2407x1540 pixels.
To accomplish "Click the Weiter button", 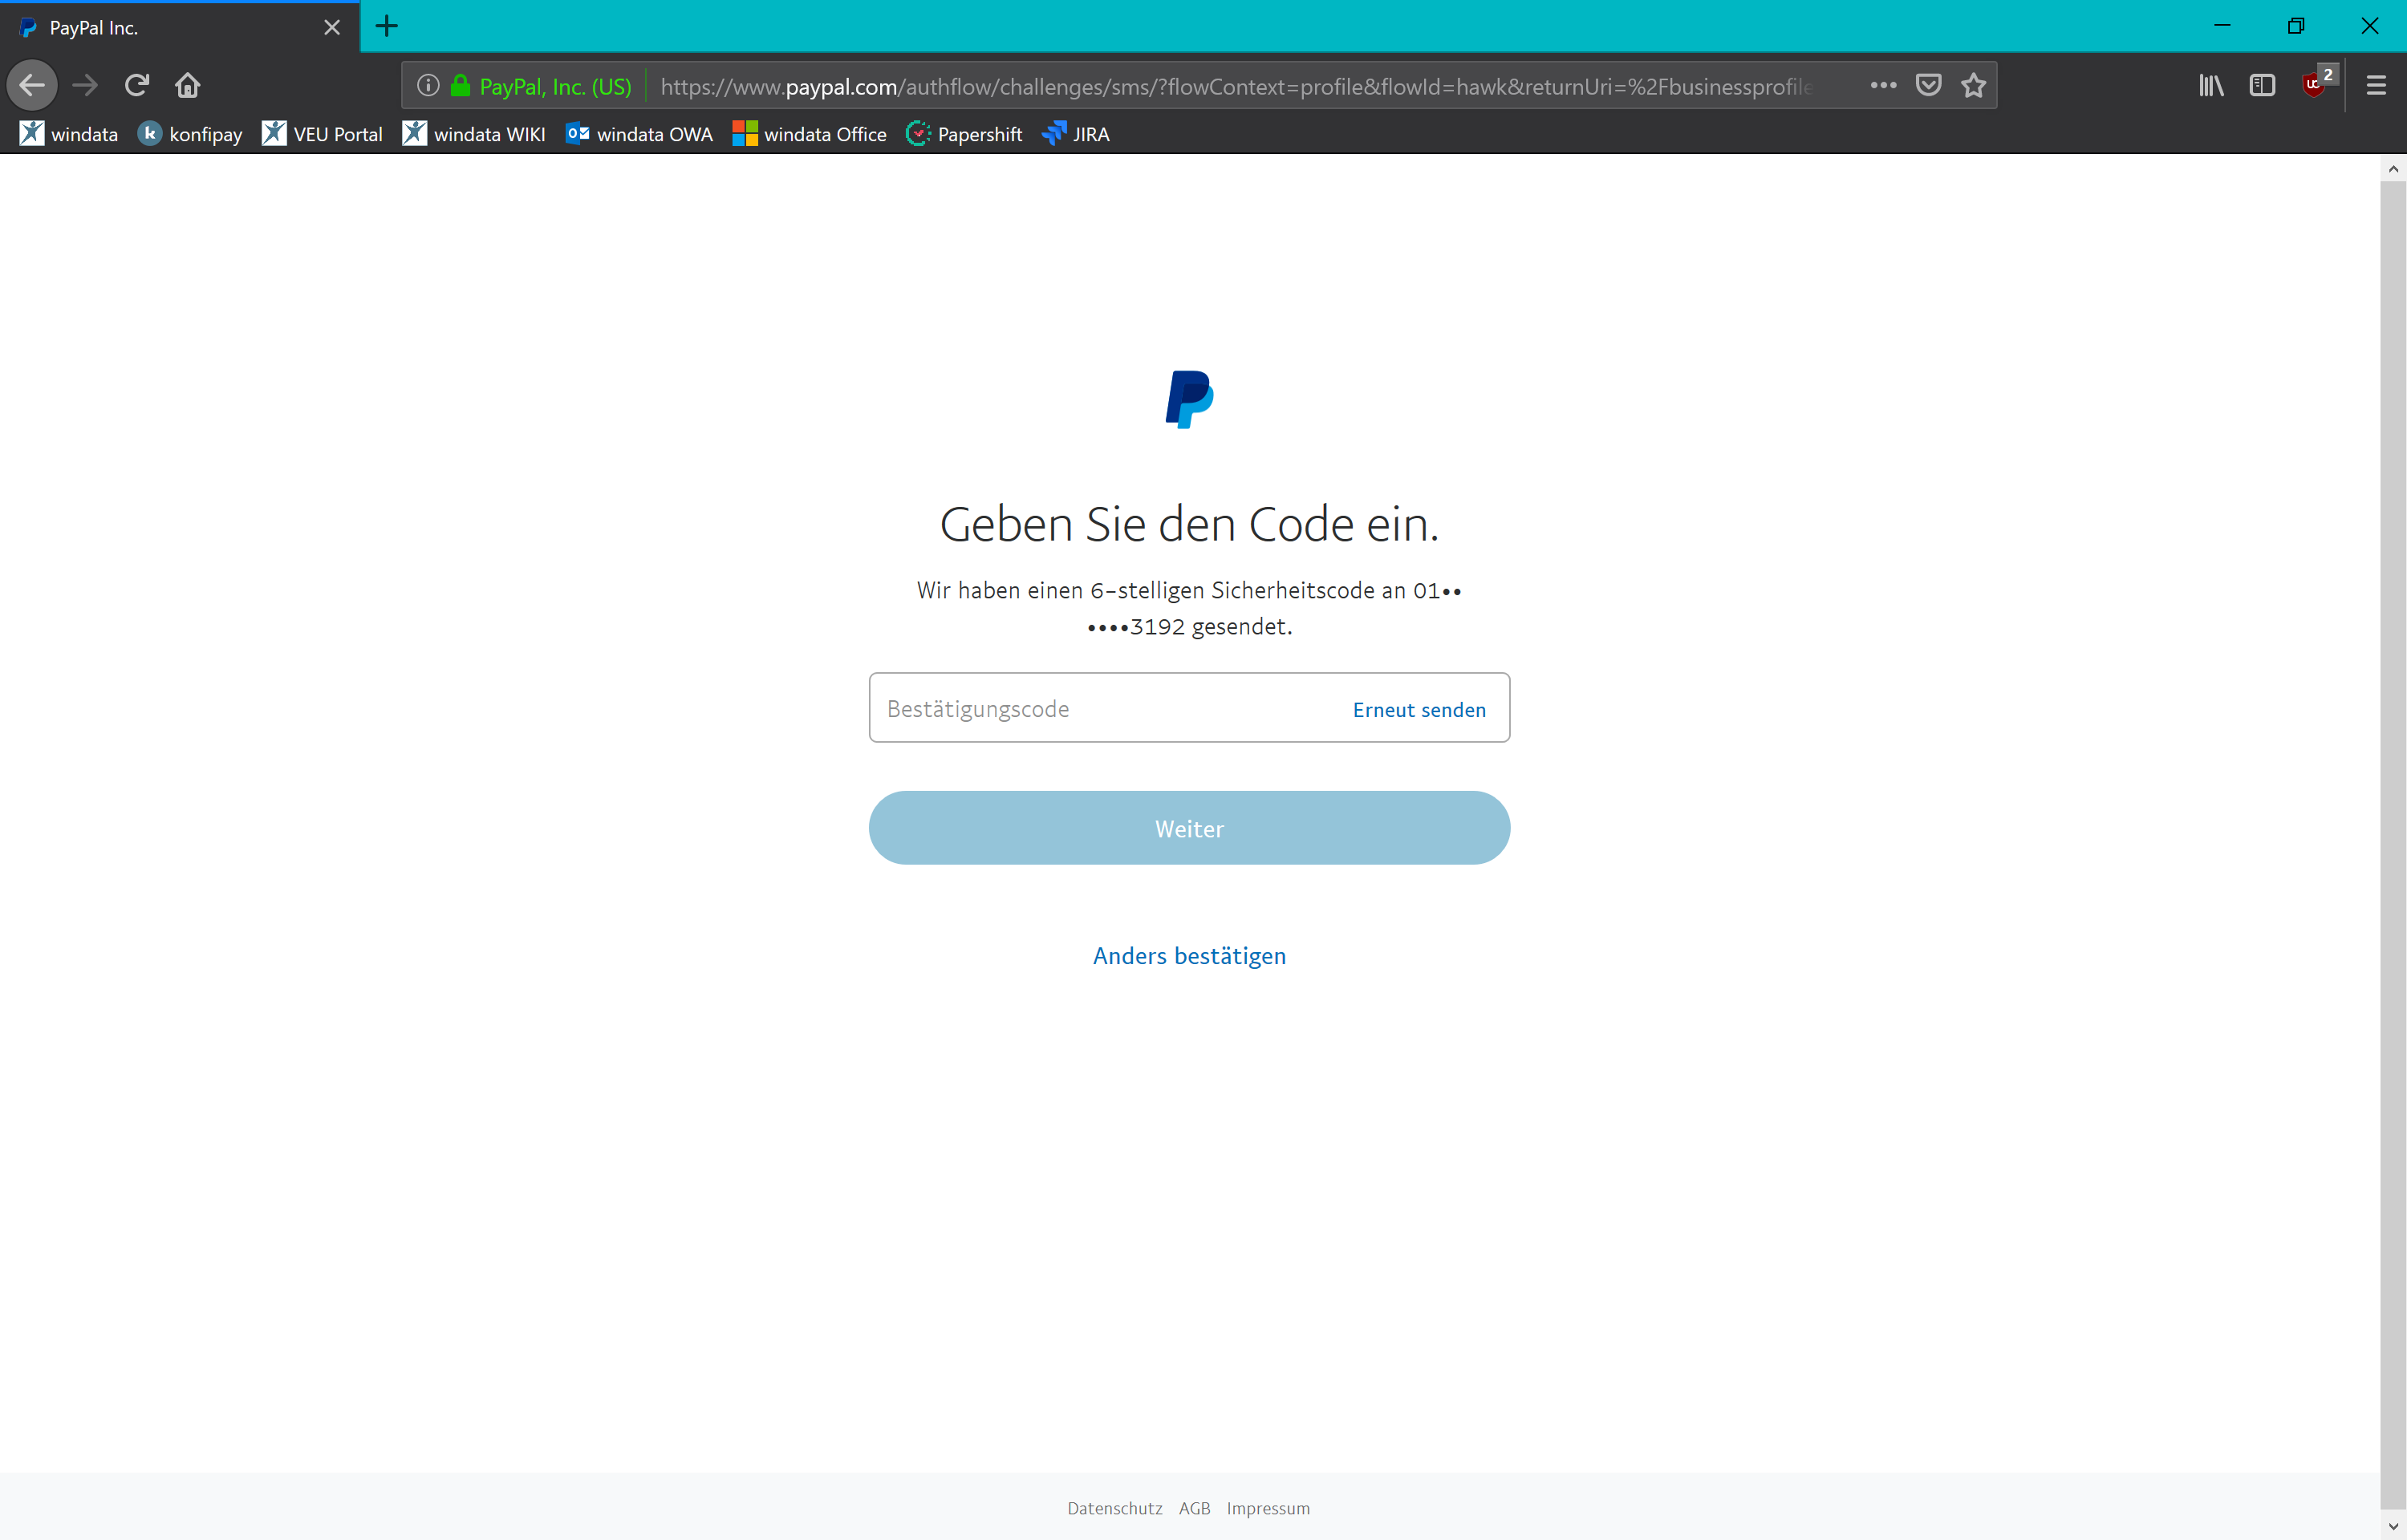I will point(1189,828).
